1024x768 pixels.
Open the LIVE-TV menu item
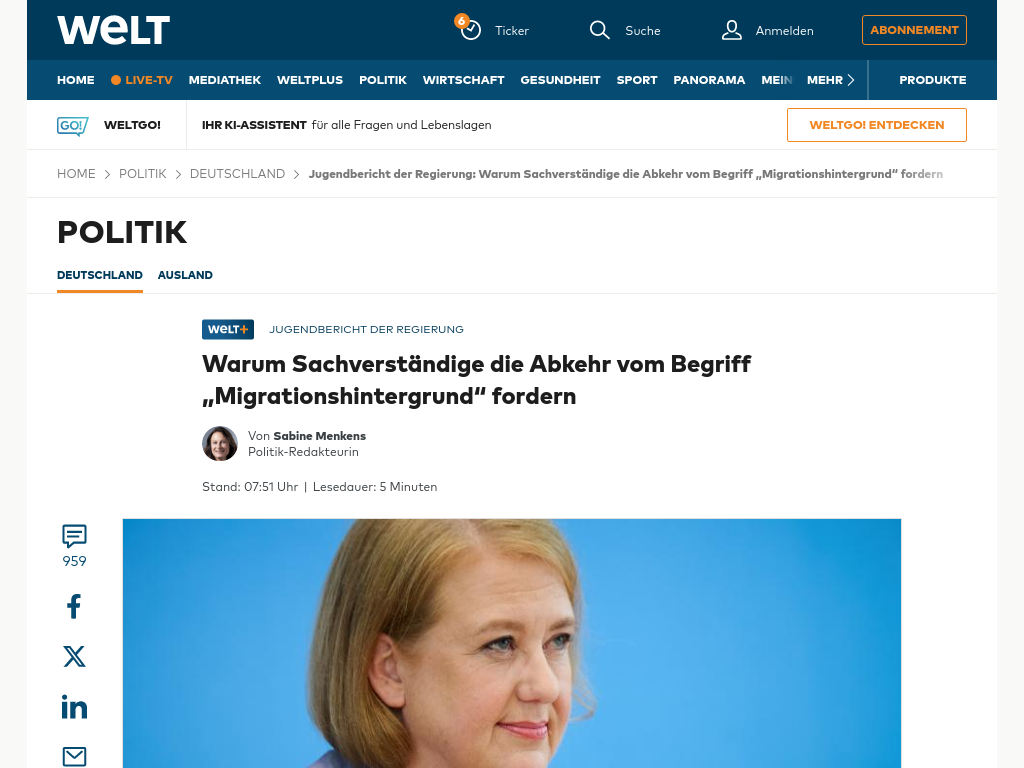tap(142, 80)
